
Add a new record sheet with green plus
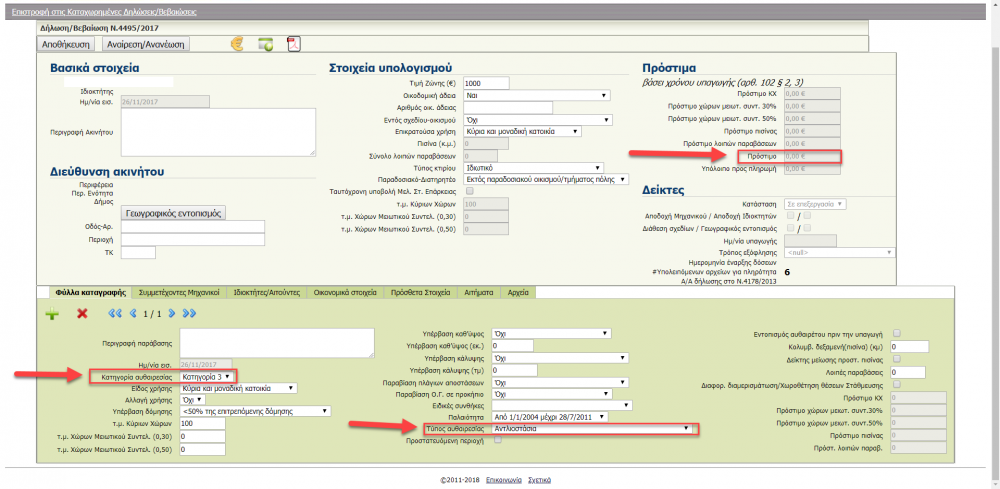pyautogui.click(x=52, y=314)
